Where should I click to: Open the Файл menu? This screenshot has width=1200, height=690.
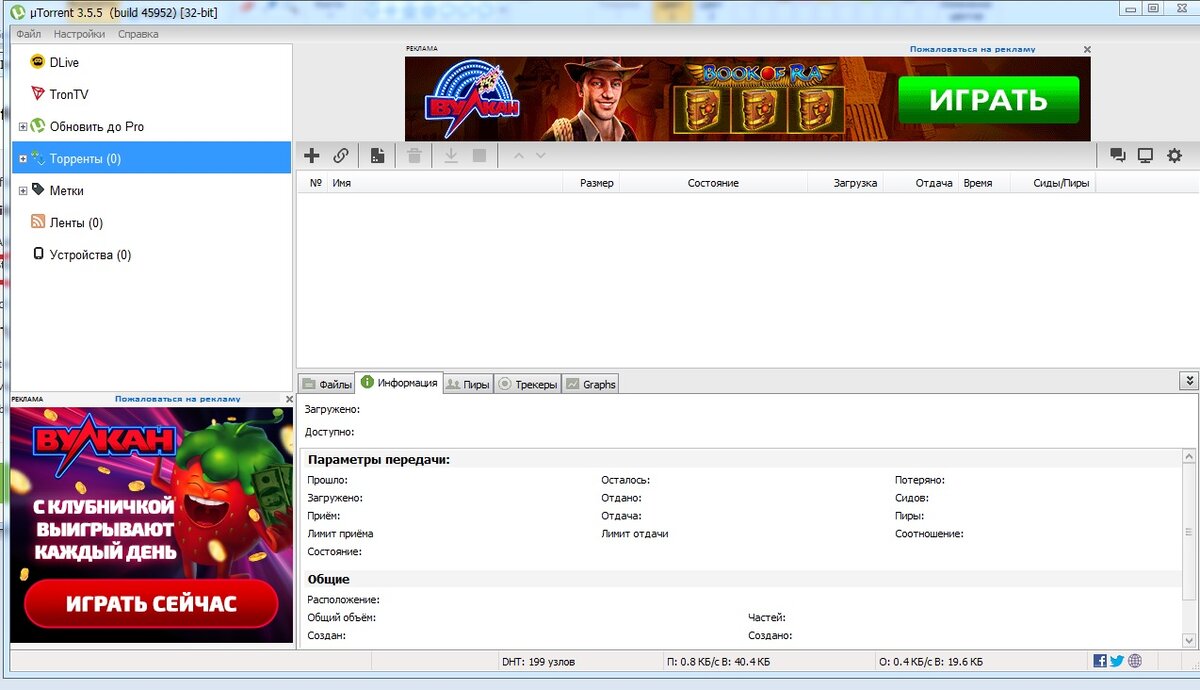click(x=28, y=34)
